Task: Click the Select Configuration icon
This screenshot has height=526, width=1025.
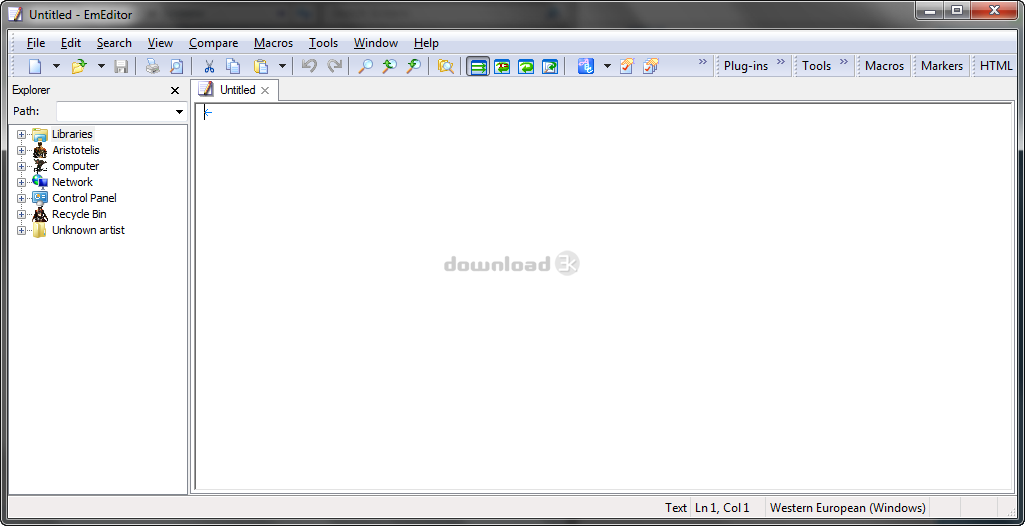Action: coord(586,66)
